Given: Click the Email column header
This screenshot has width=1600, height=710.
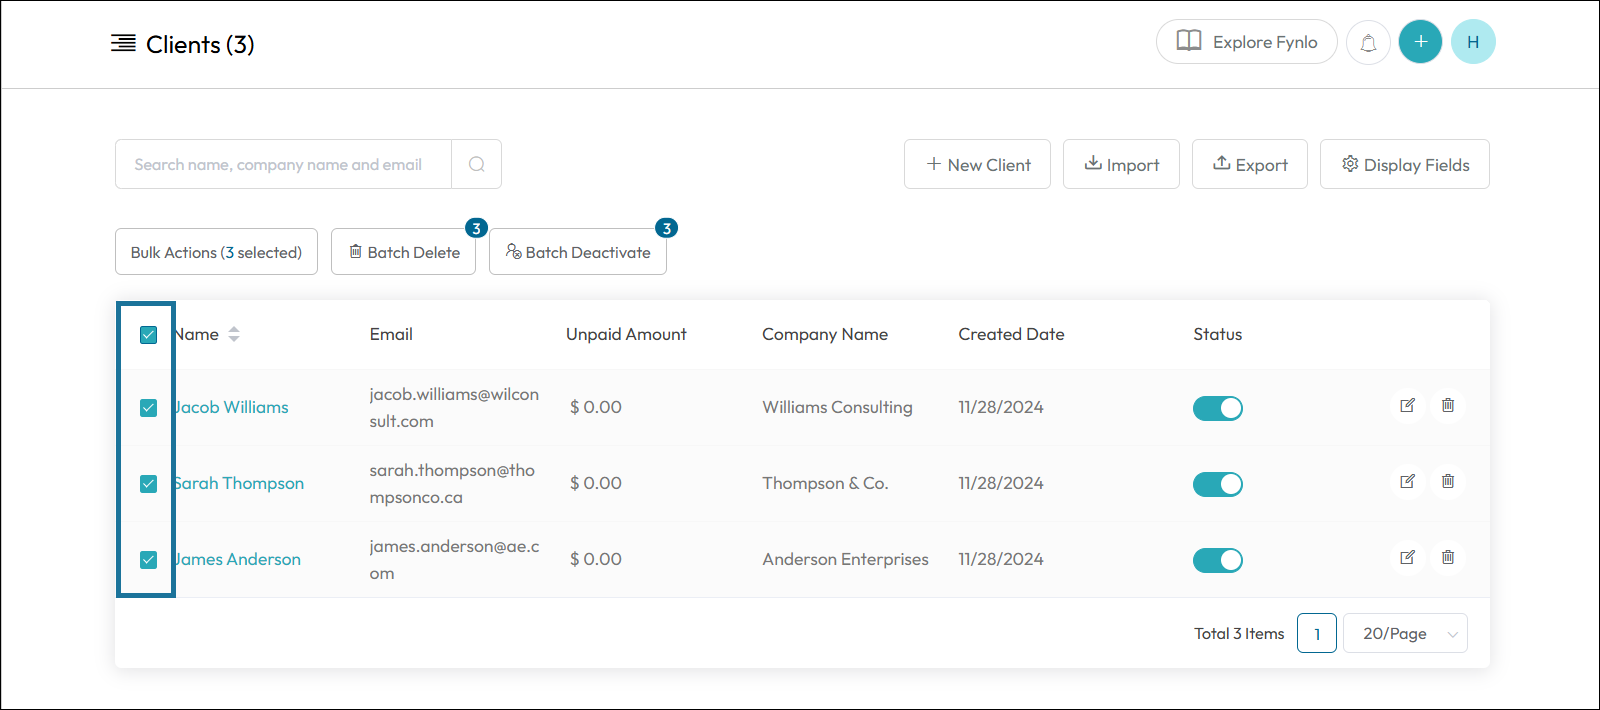Looking at the screenshot, I should pyautogui.click(x=391, y=334).
